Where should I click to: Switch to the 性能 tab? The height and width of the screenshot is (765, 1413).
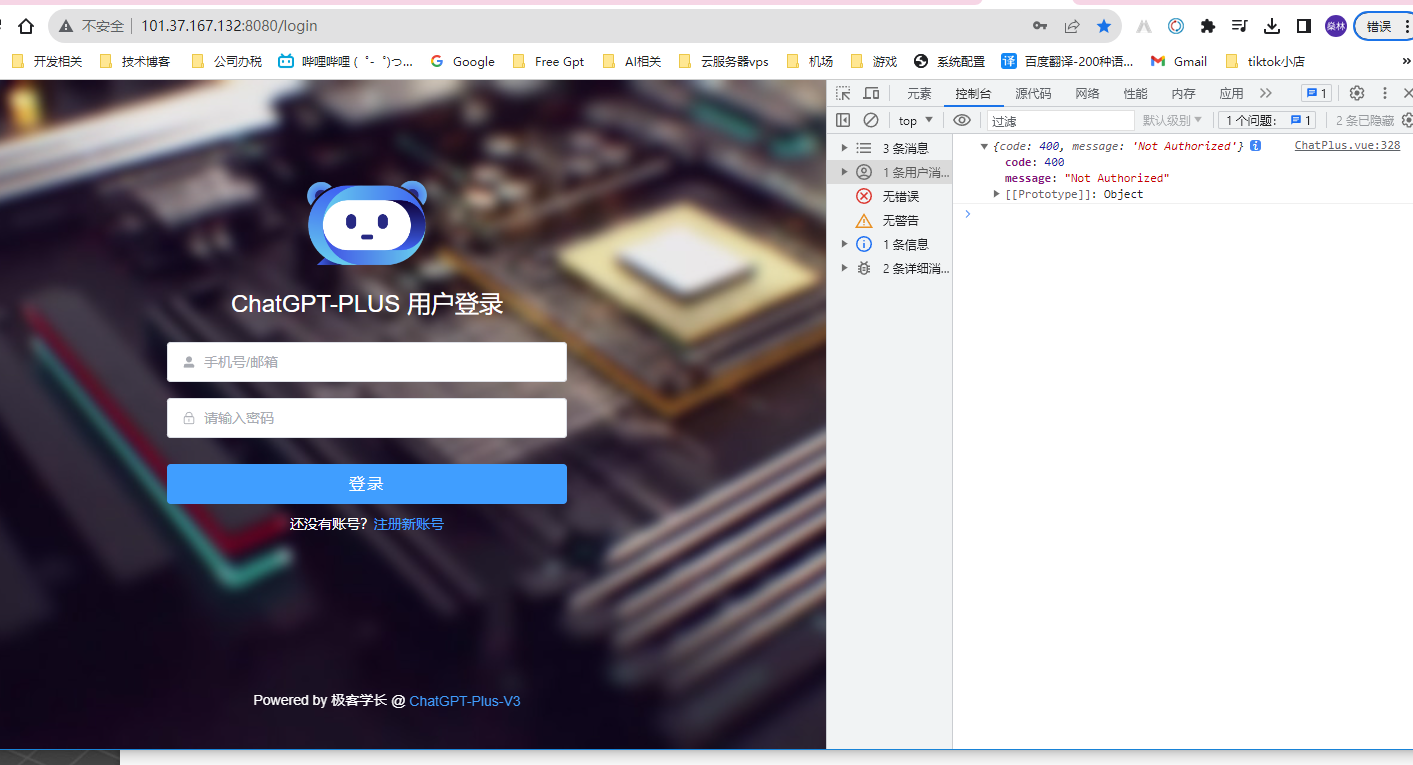point(1135,93)
